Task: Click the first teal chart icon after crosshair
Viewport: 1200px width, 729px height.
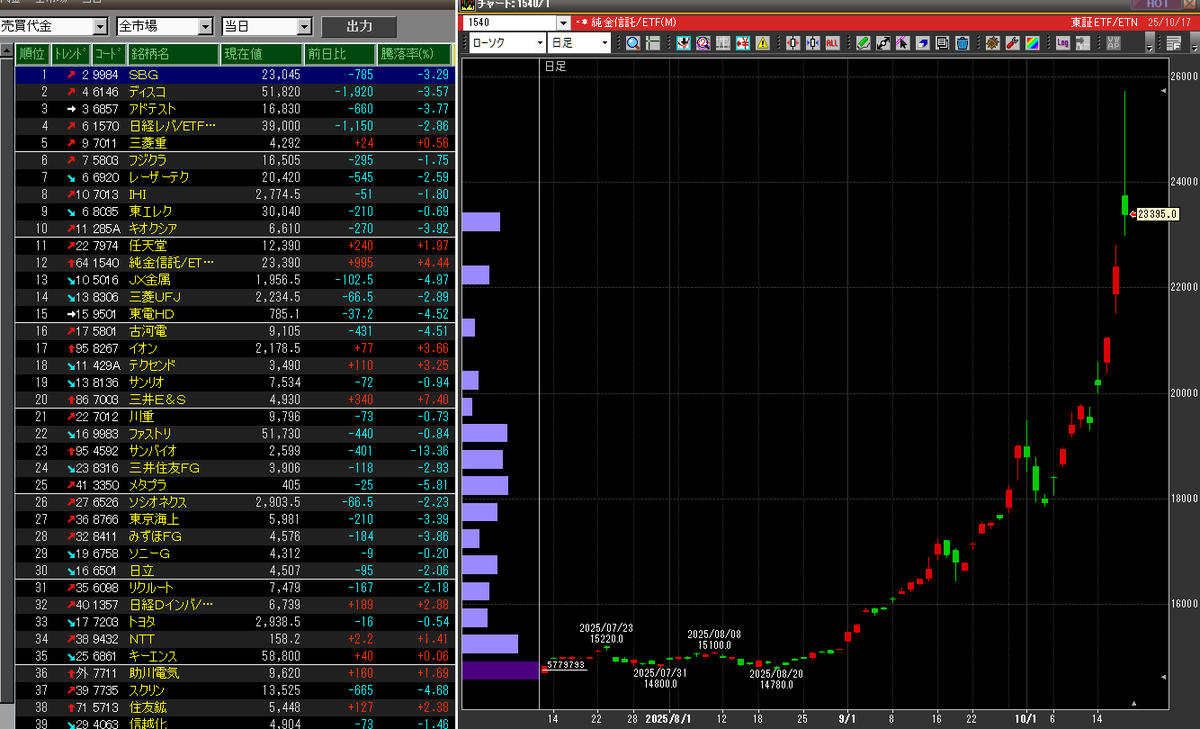Action: tap(683, 43)
